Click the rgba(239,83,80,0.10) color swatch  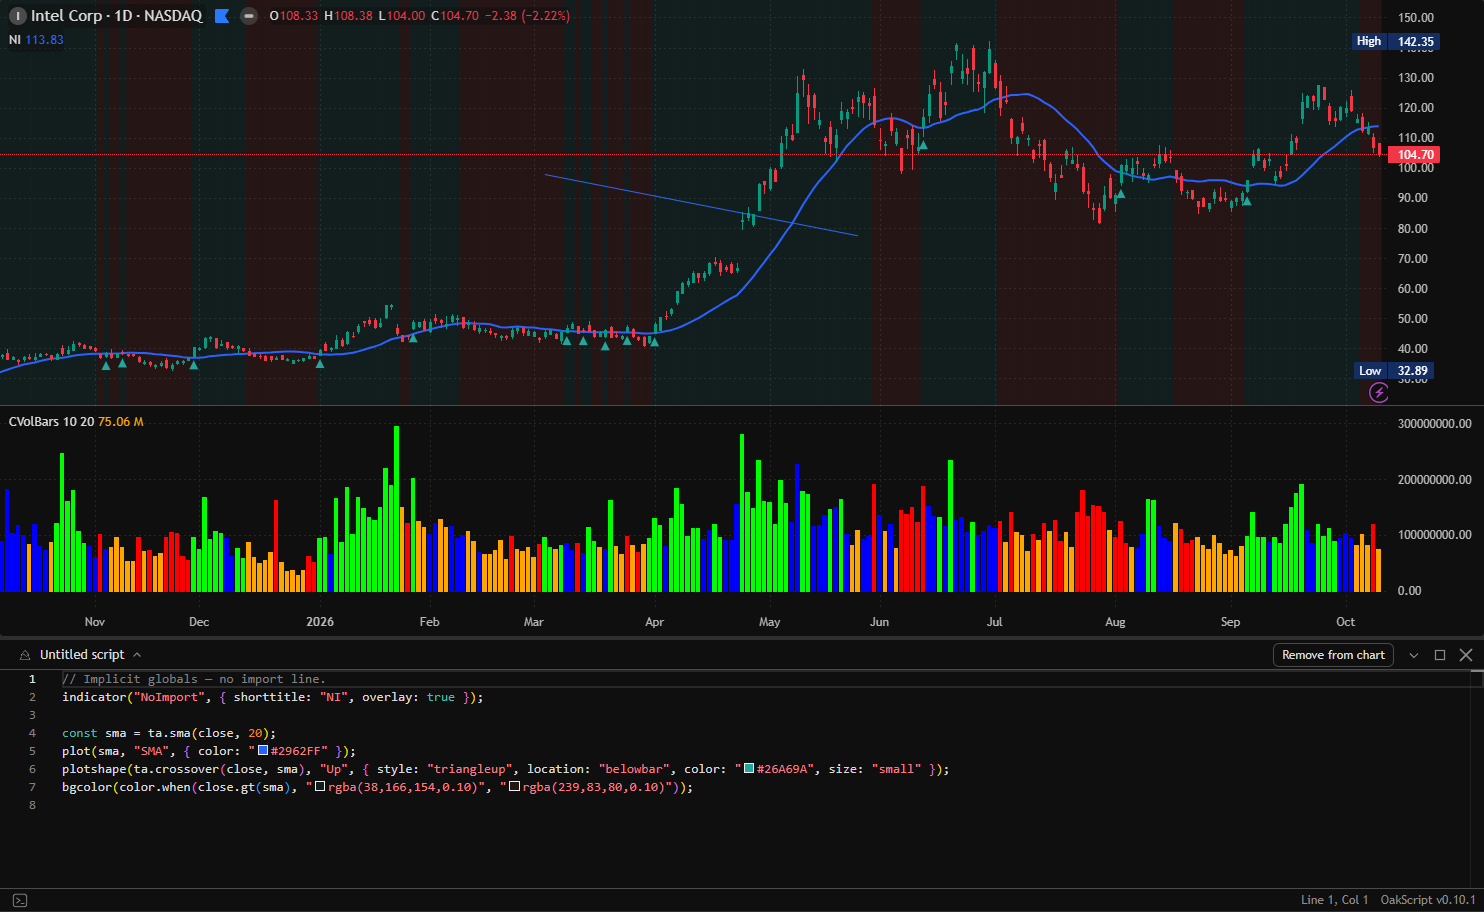[514, 787]
